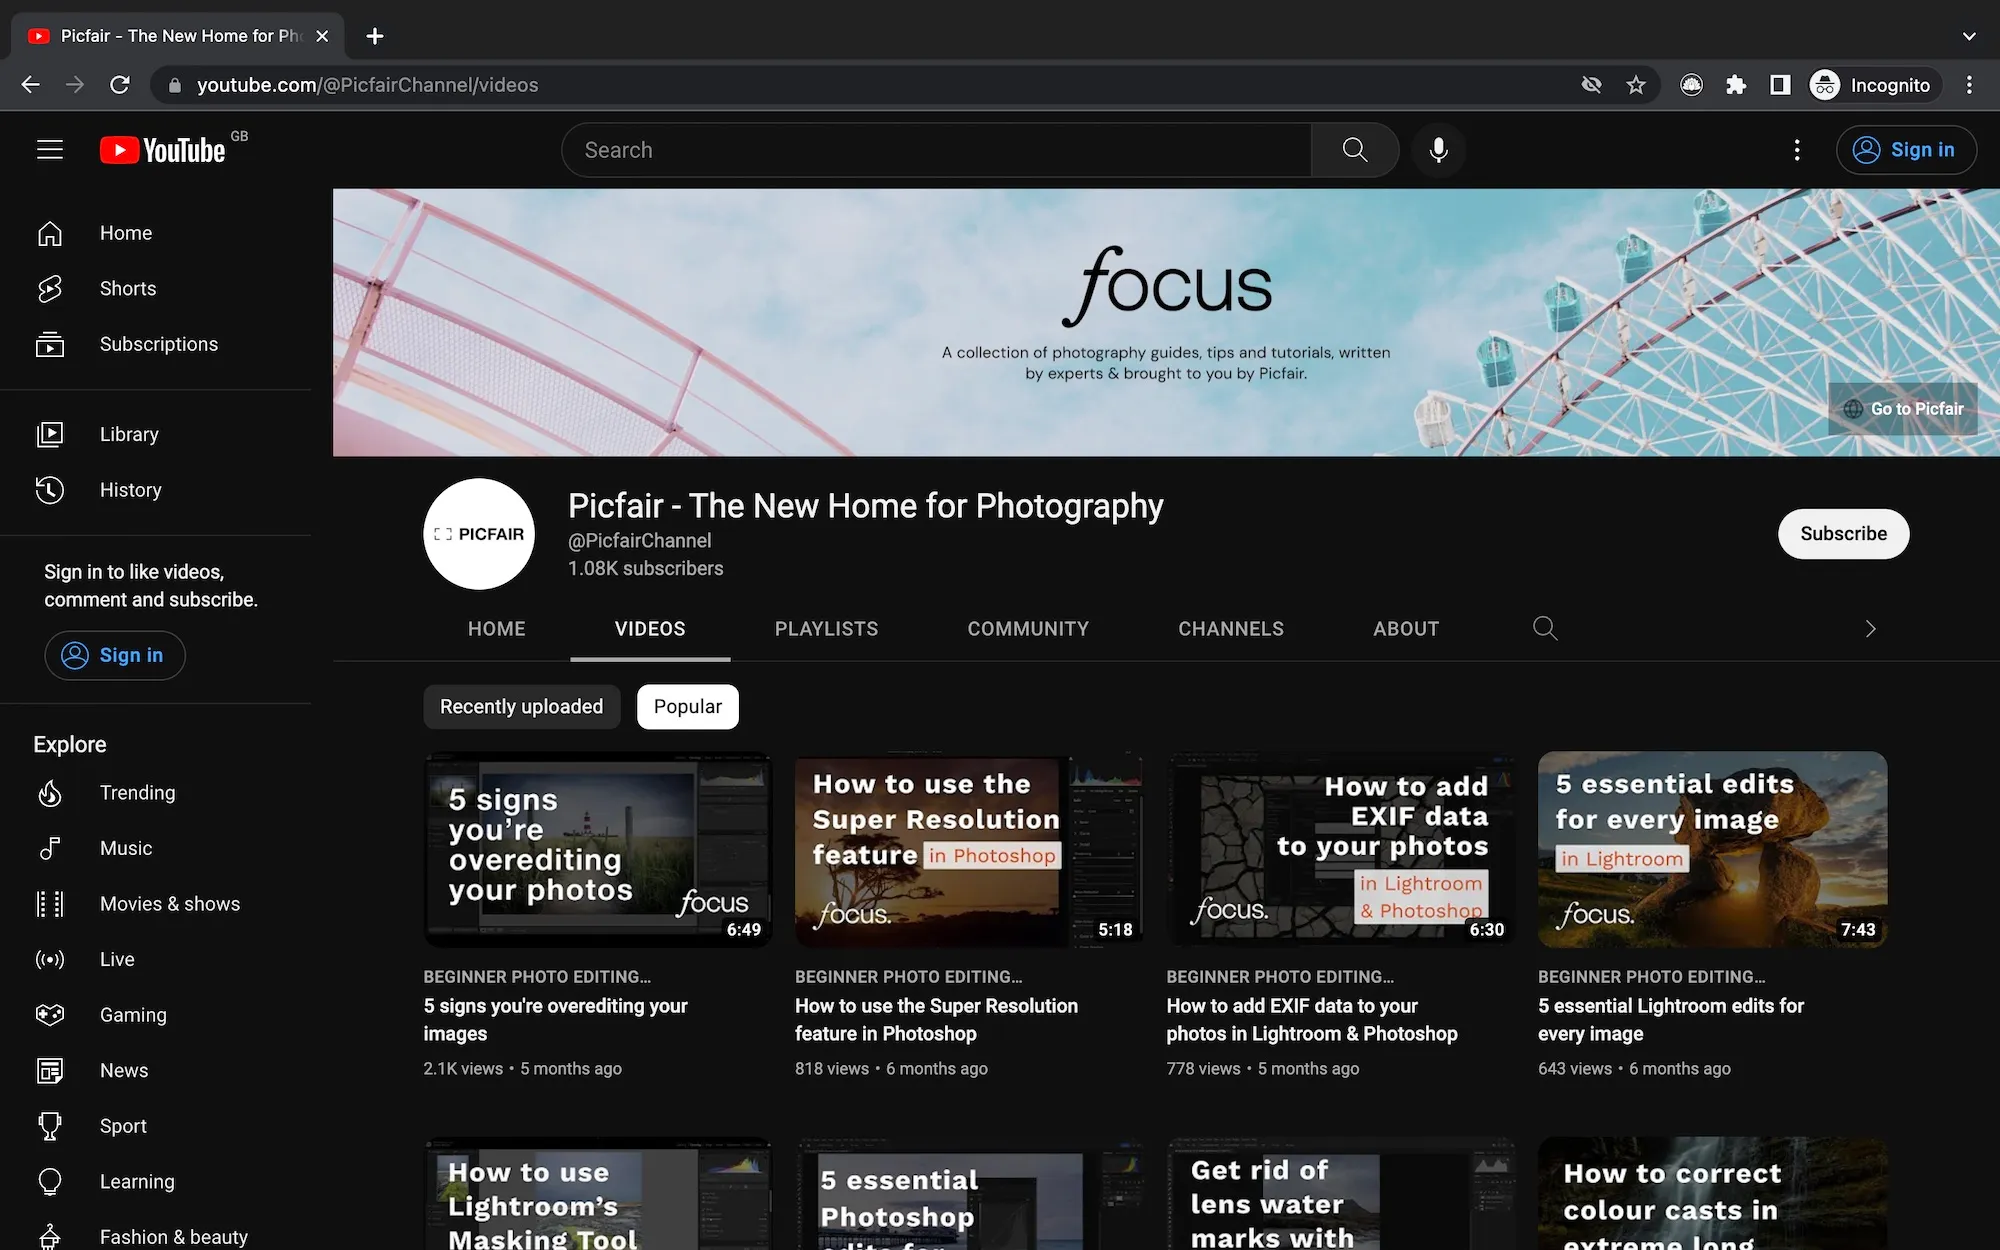Play EXIF data video thumbnail

[1341, 849]
